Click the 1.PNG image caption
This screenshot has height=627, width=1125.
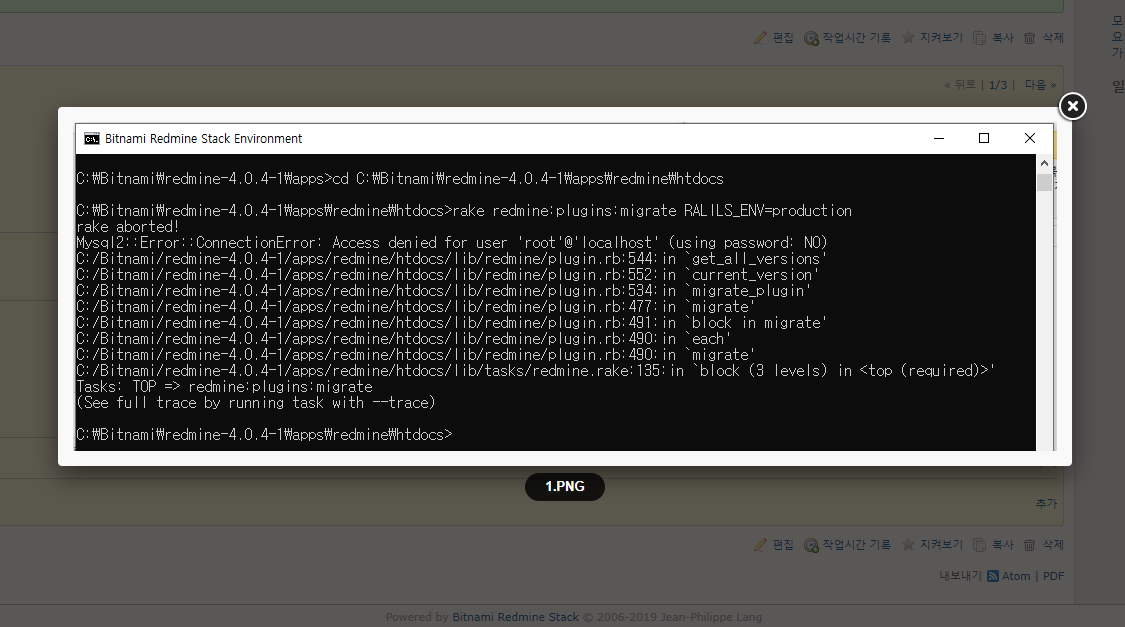tap(565, 486)
